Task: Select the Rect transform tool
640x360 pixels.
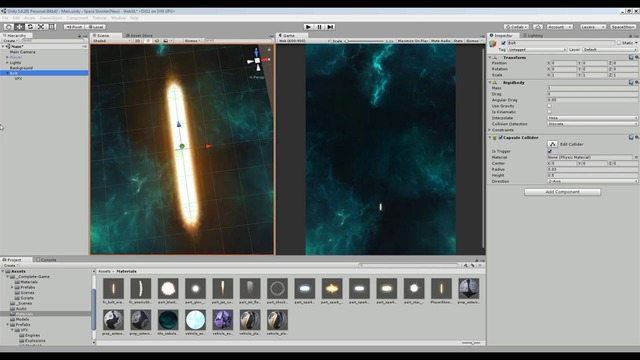Action: coord(52,27)
